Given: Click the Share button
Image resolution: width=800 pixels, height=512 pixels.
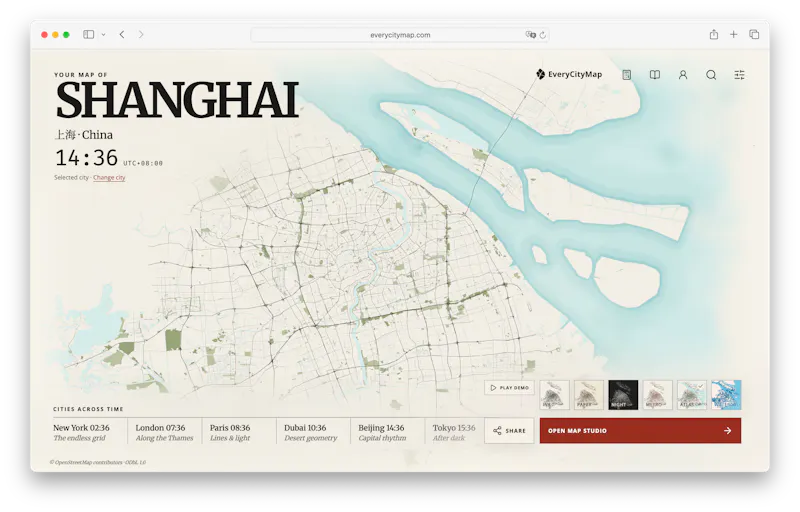Looking at the screenshot, I should pyautogui.click(x=509, y=431).
